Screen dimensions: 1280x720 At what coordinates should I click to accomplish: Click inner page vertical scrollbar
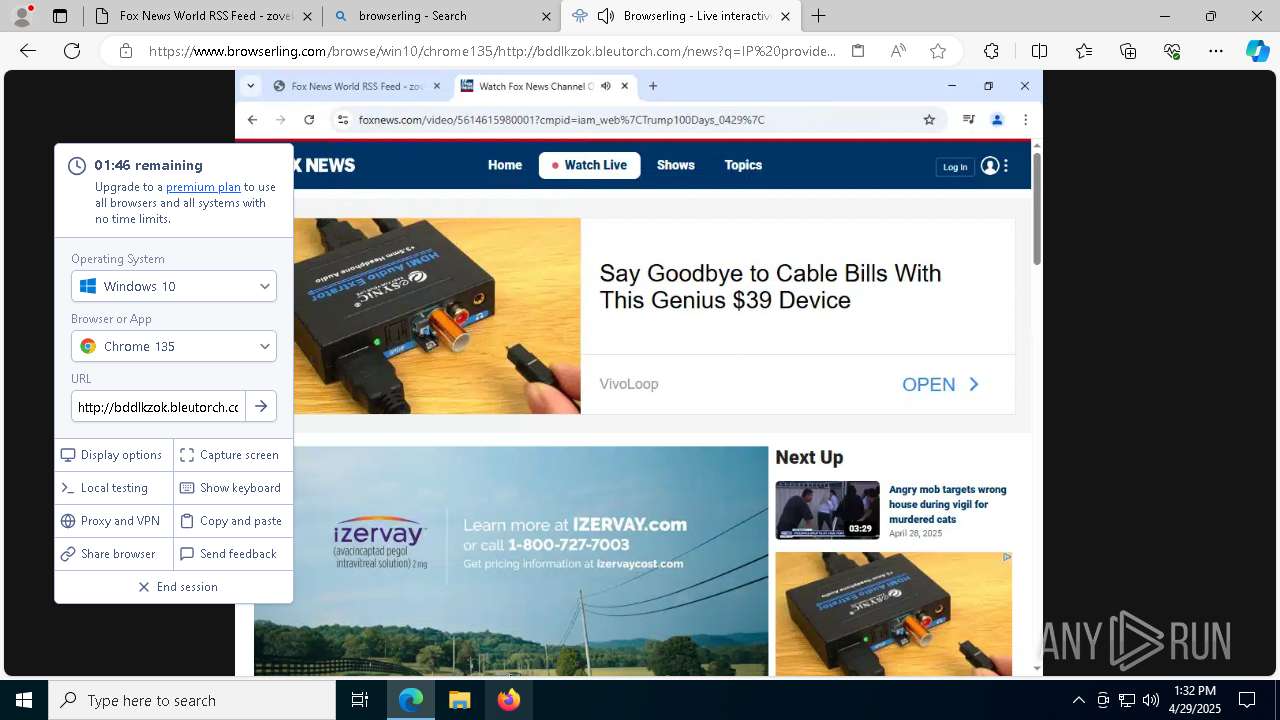click(1036, 210)
